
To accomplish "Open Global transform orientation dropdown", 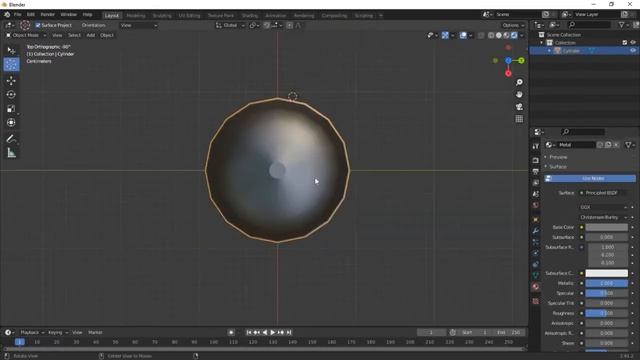I will coord(230,25).
